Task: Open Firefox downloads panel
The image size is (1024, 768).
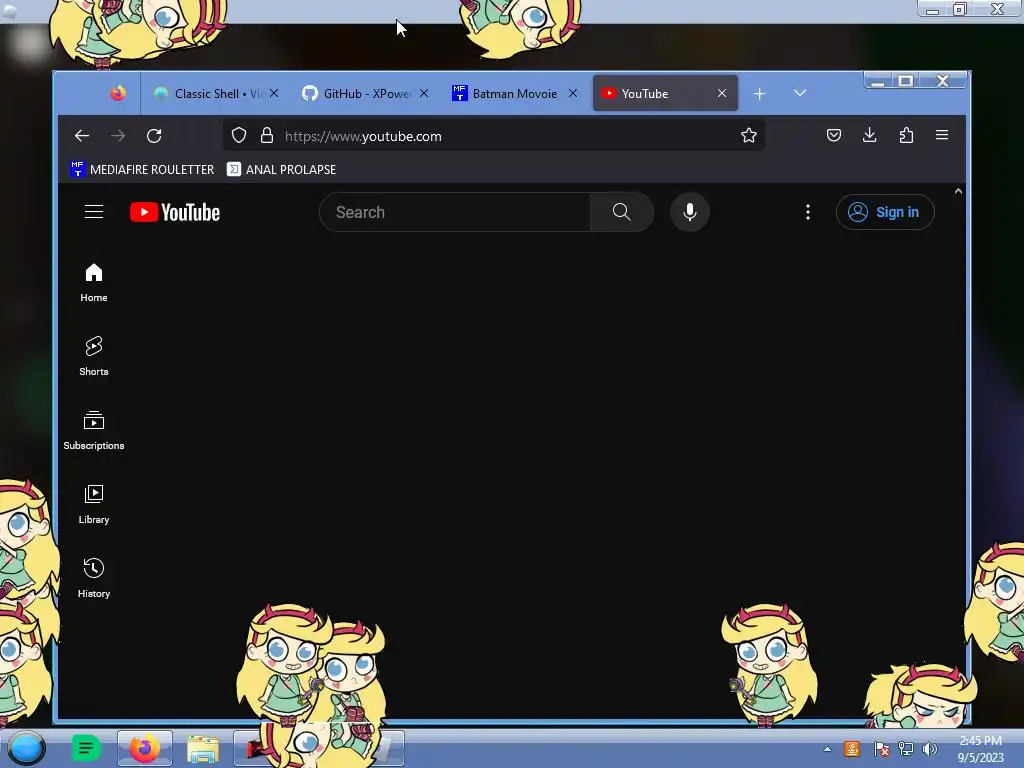Action: pyautogui.click(x=869, y=135)
